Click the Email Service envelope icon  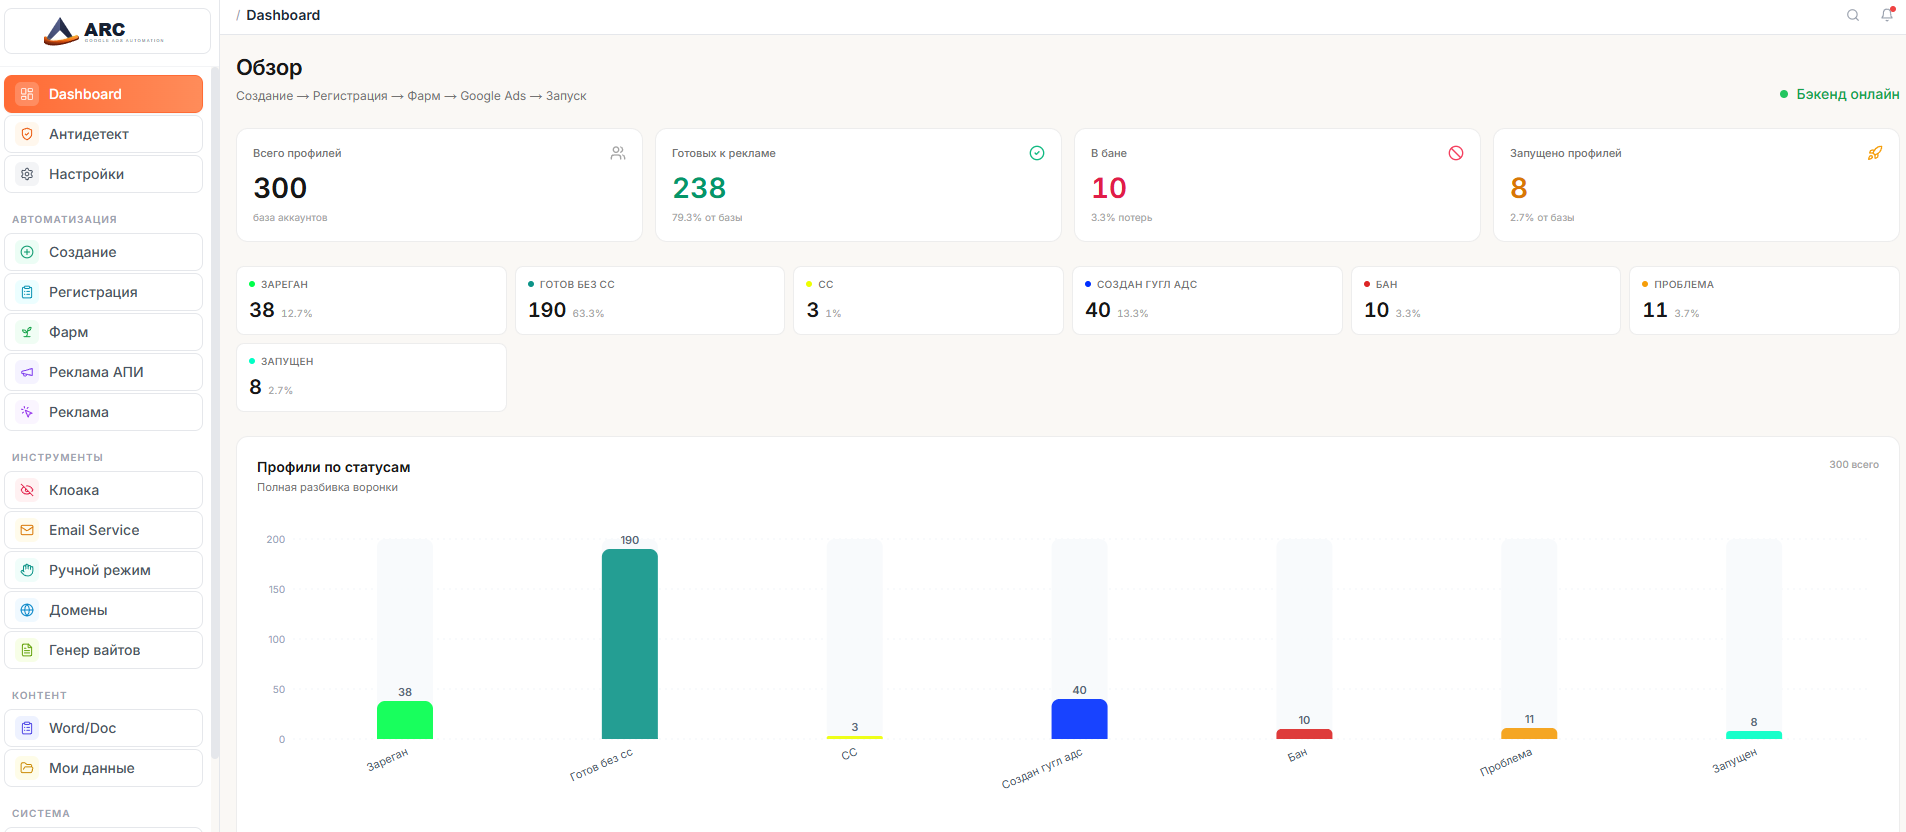[27, 530]
